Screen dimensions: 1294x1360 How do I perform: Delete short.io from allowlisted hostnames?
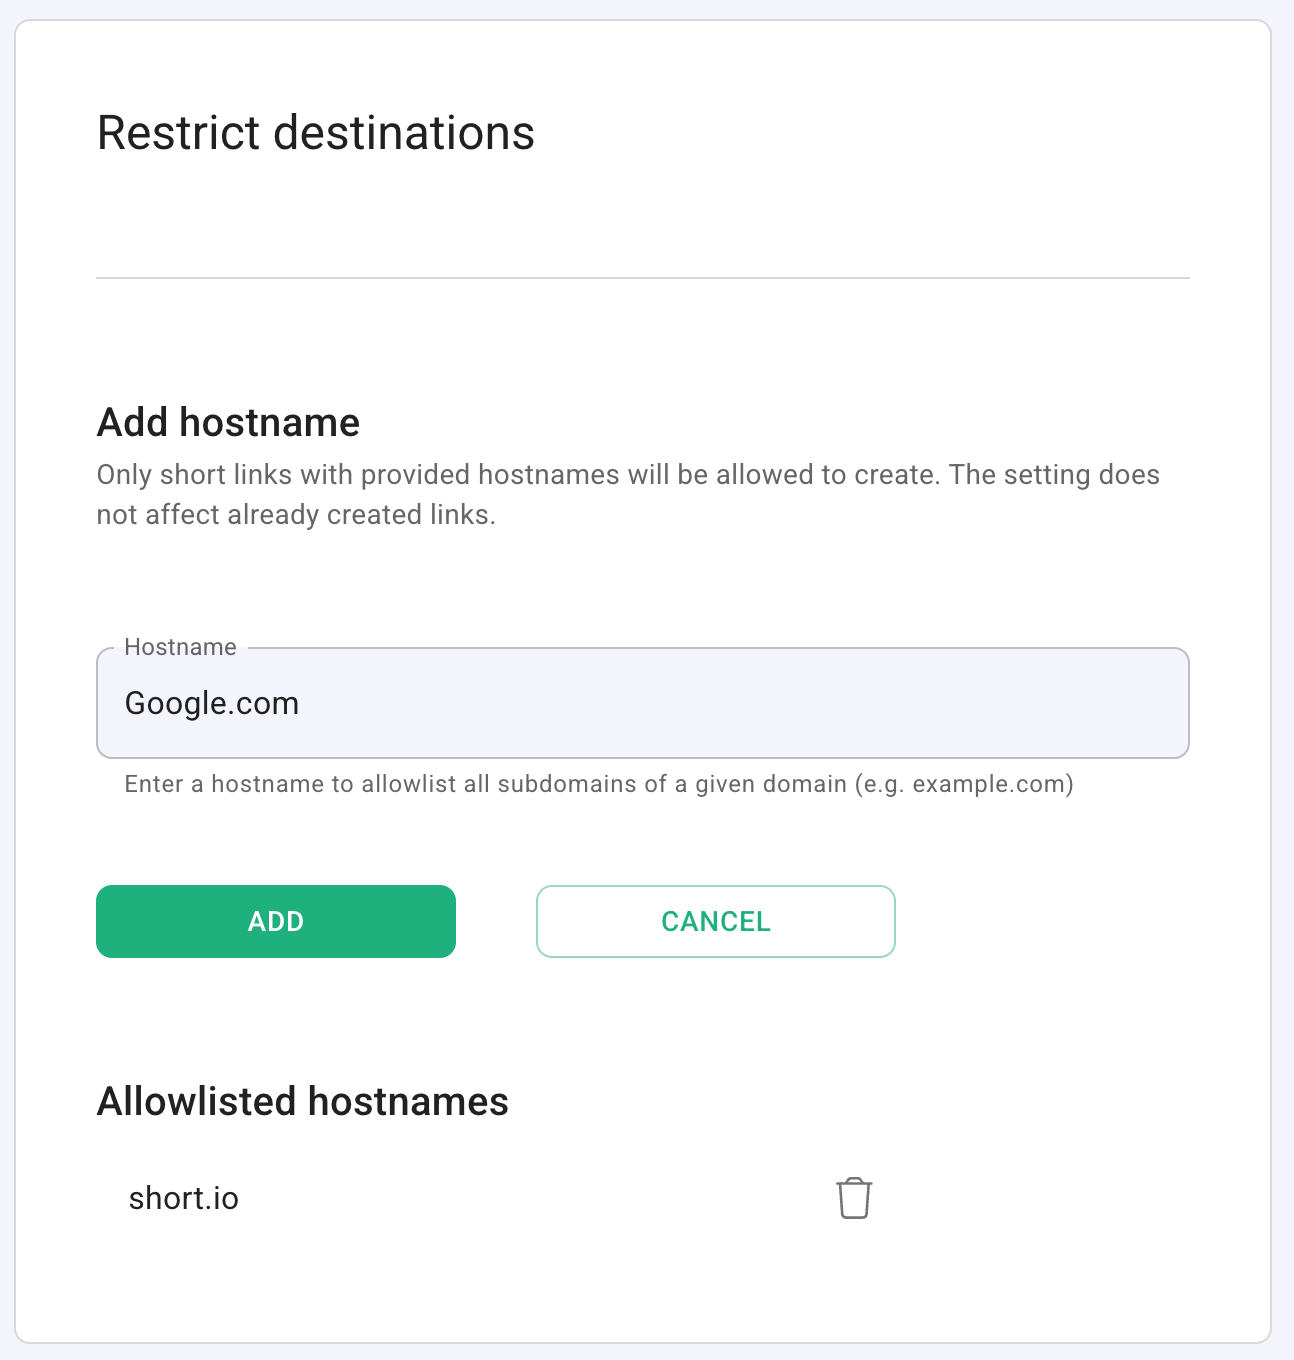(853, 1197)
